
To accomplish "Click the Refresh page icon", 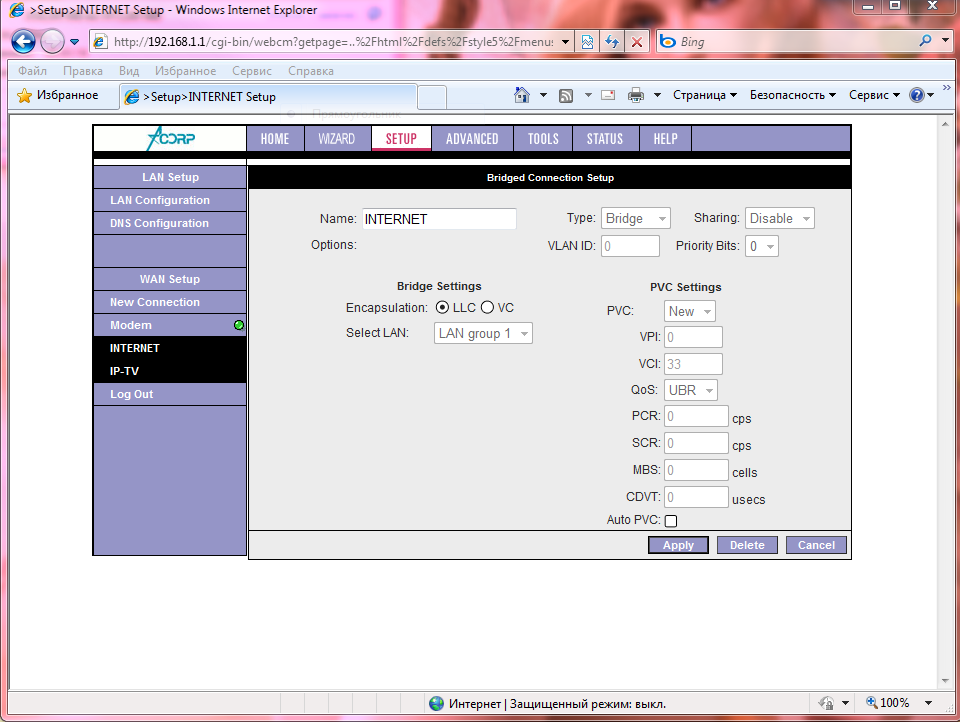I will [x=611, y=42].
